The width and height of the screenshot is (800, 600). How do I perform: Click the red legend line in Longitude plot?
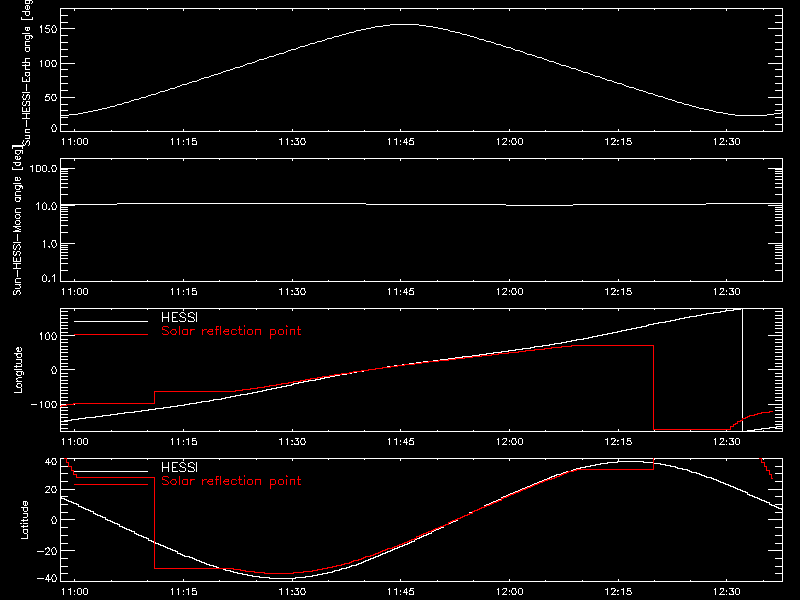tap(111, 335)
